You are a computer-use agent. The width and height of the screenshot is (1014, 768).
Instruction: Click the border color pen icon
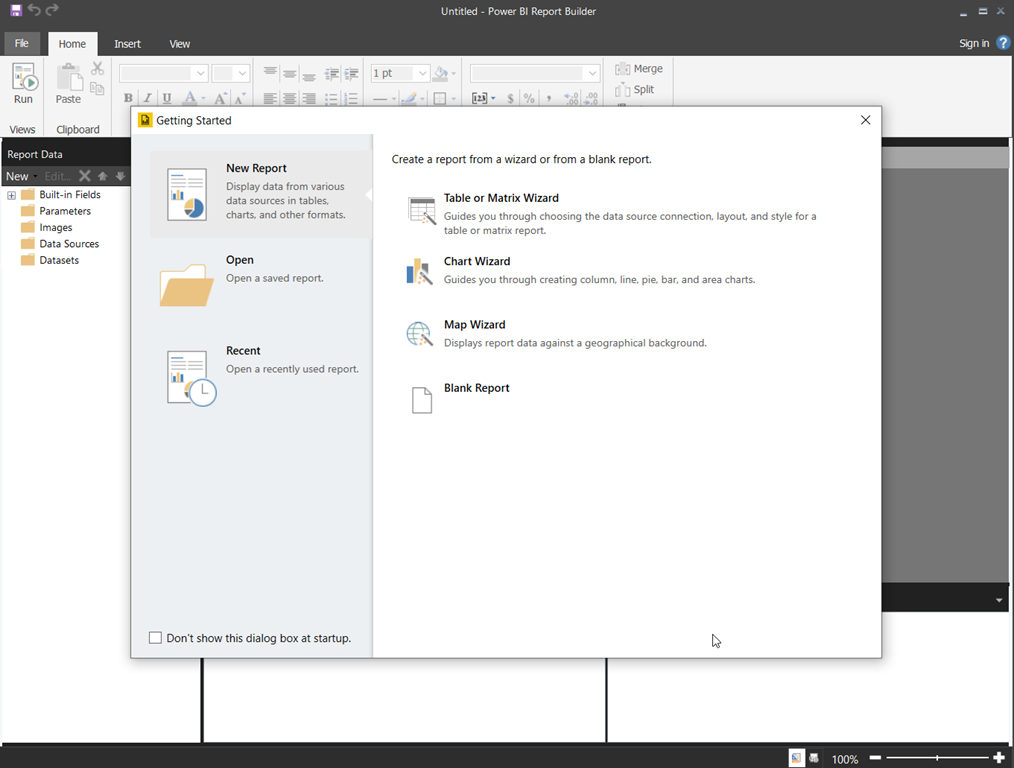[x=409, y=98]
